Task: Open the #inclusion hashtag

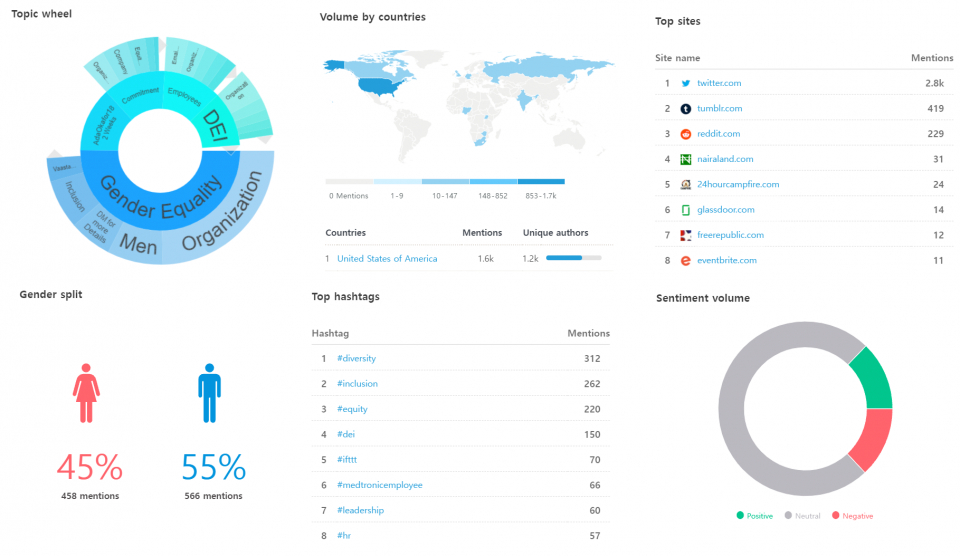Action: tap(357, 383)
